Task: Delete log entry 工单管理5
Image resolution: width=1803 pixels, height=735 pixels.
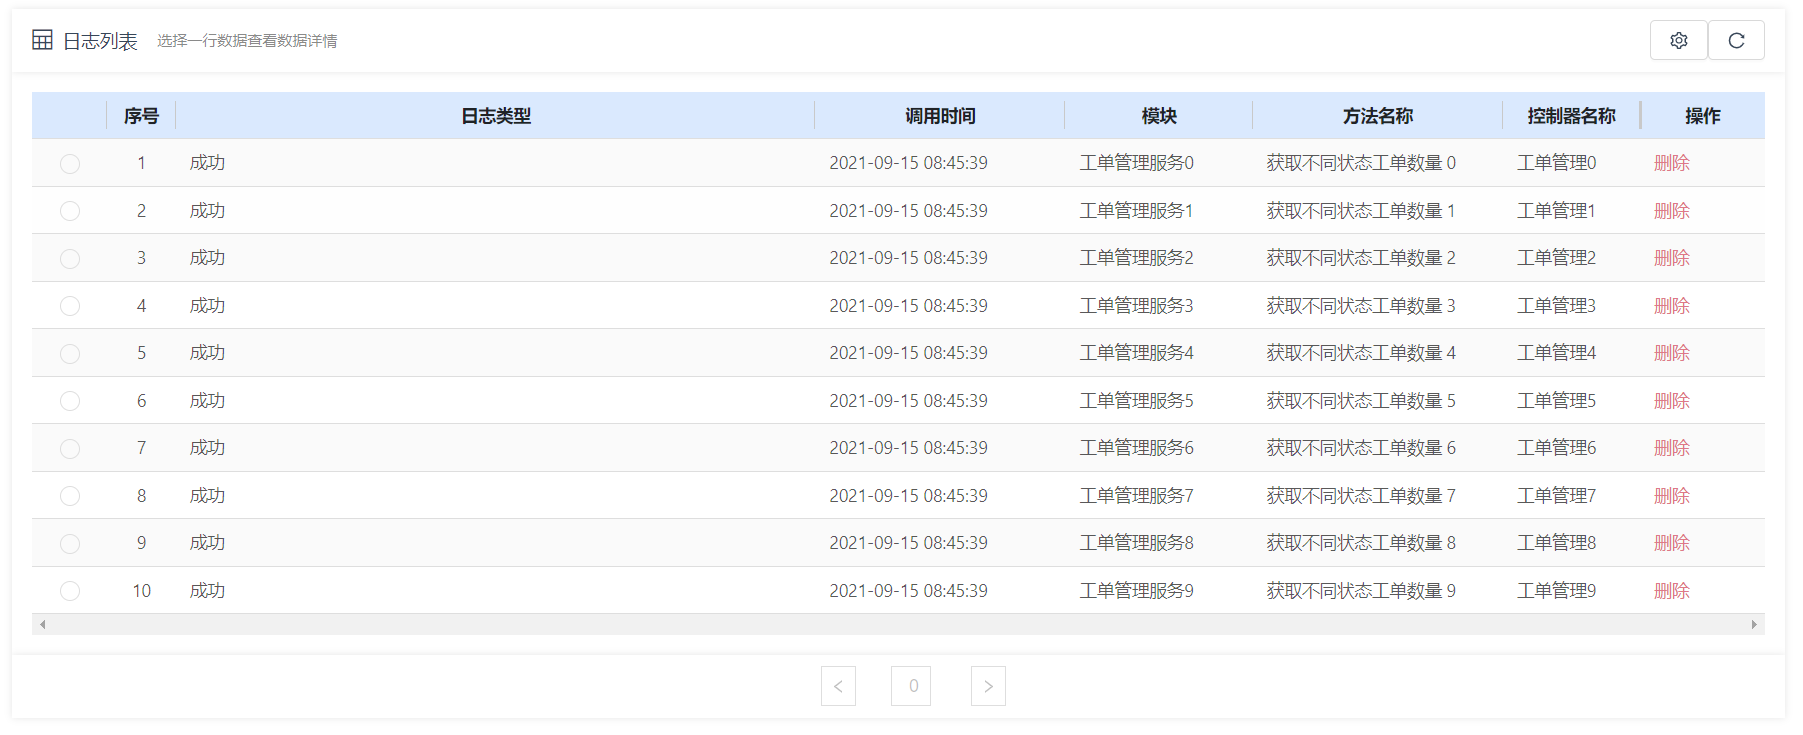Action: click(x=1672, y=401)
